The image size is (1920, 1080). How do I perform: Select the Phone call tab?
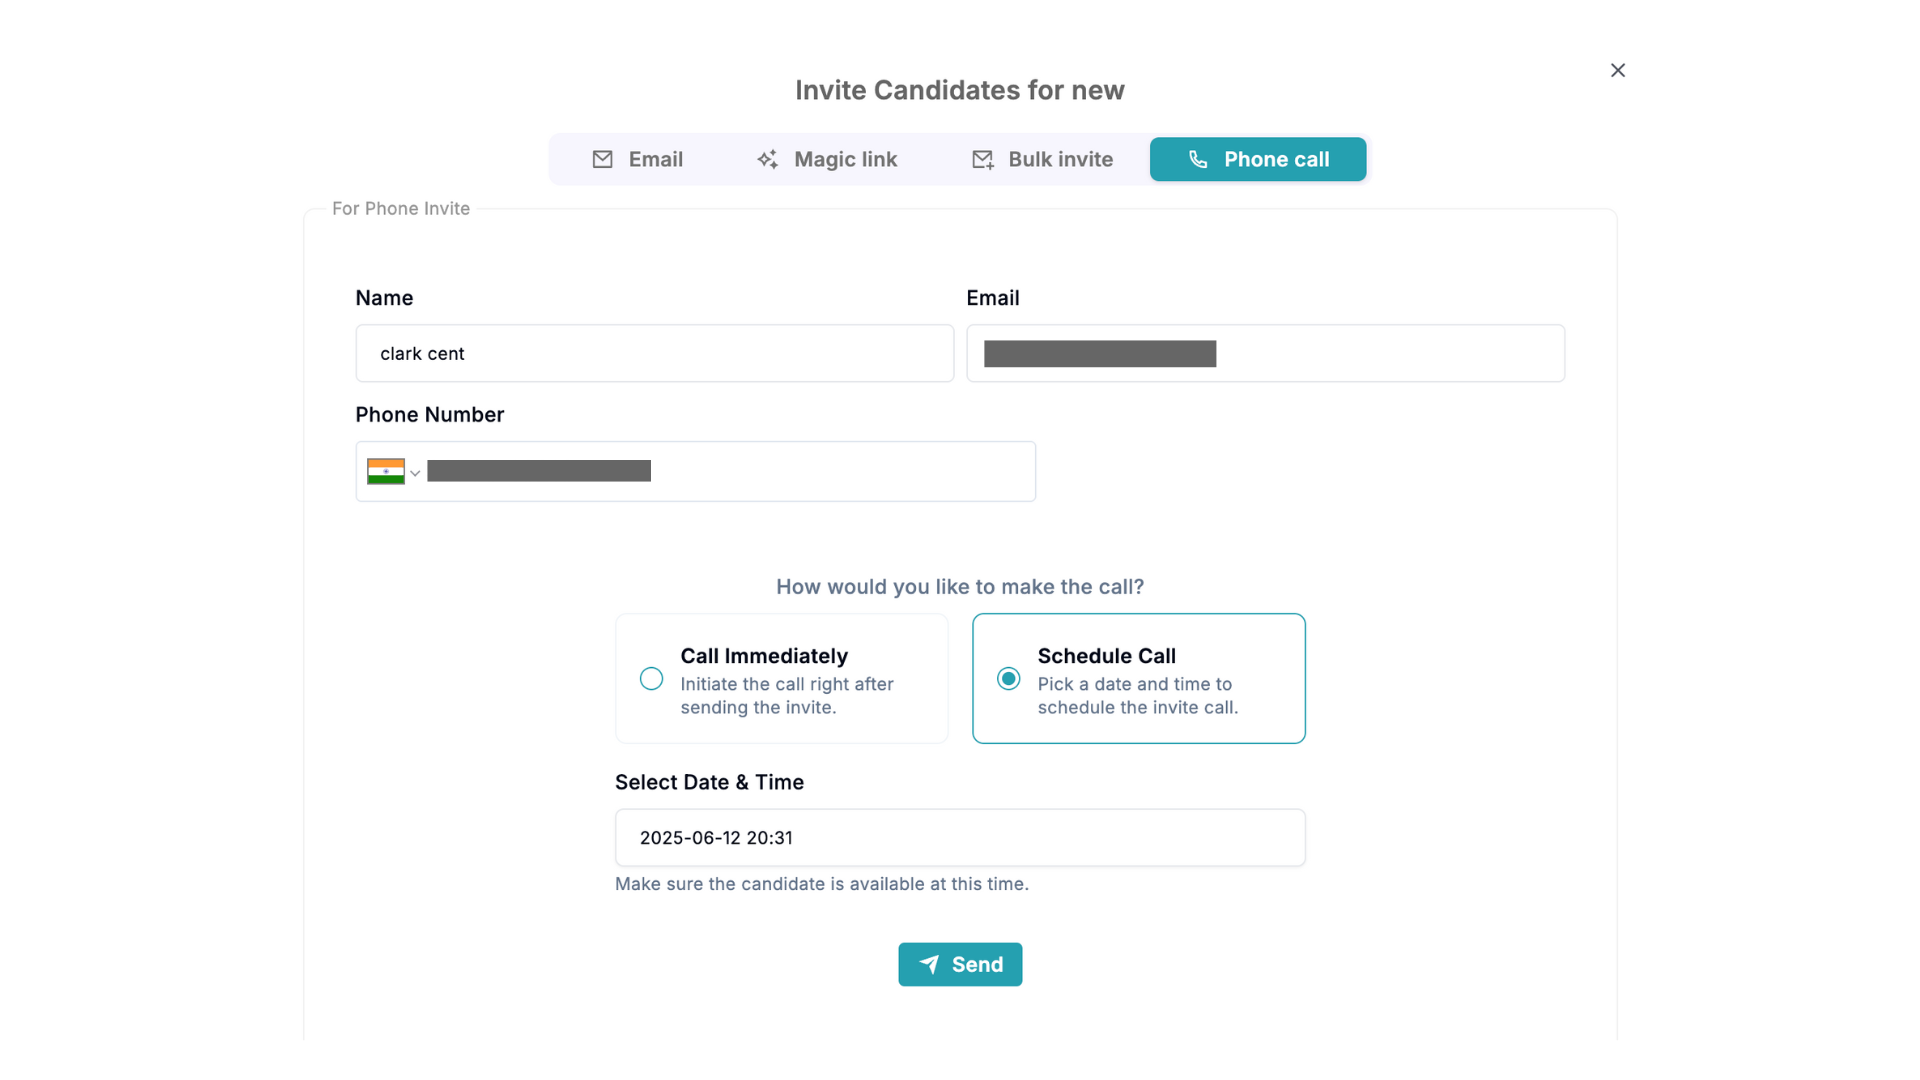pos(1258,159)
